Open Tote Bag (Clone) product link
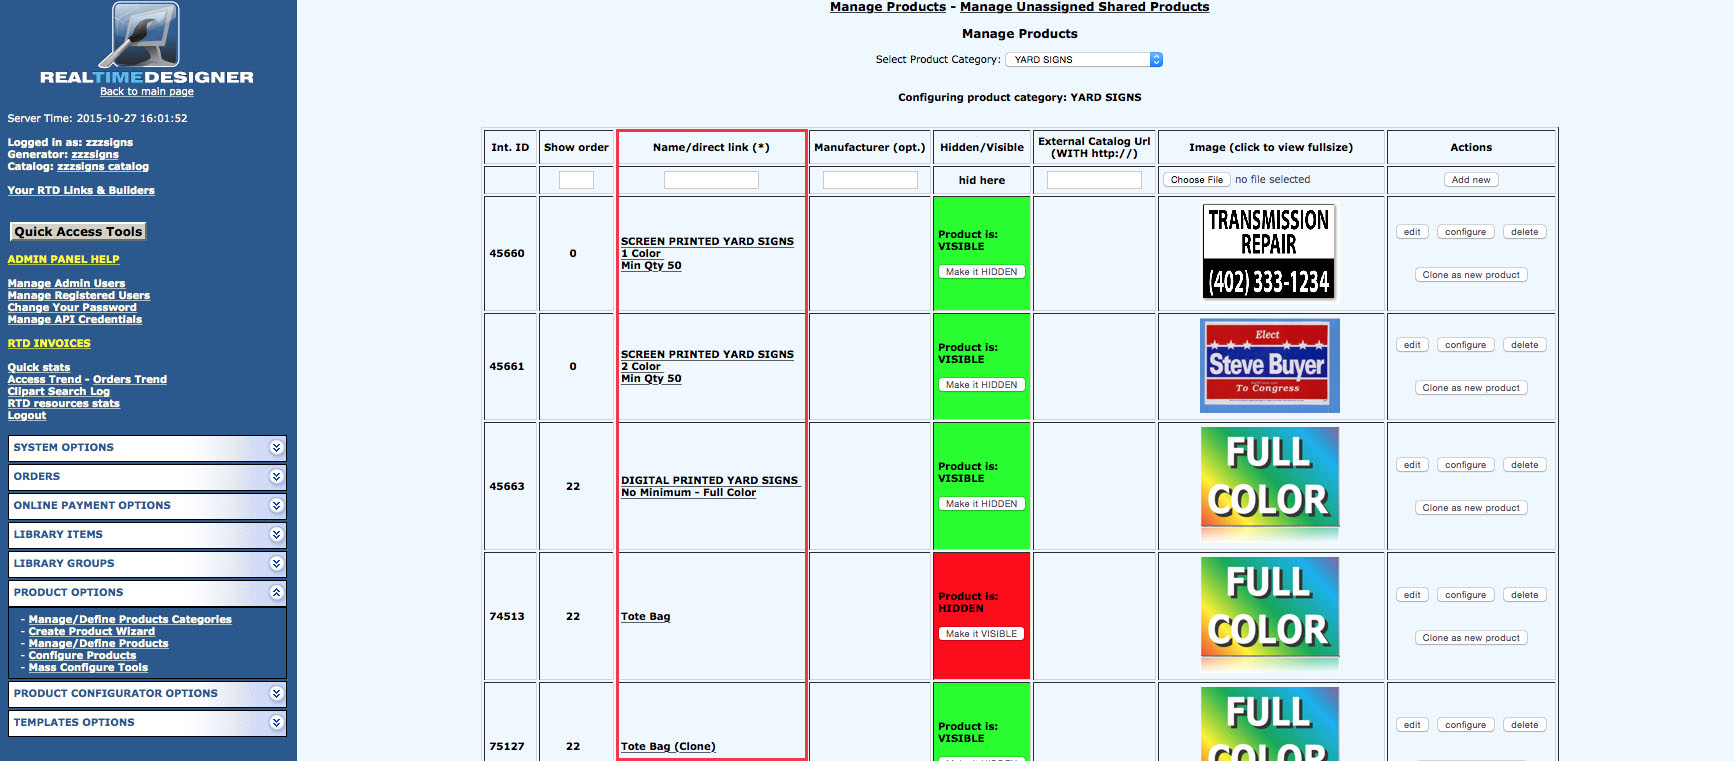 tap(668, 747)
